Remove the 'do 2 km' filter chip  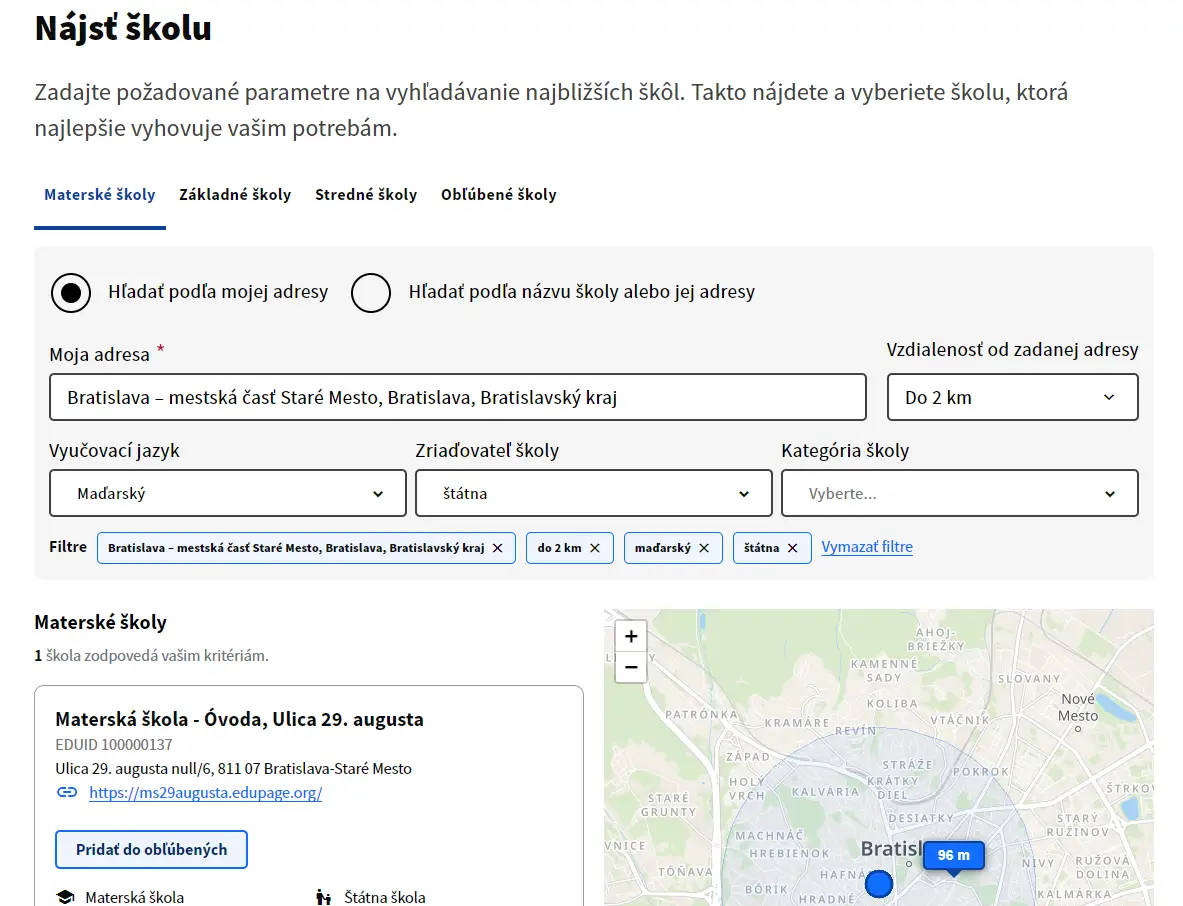[x=595, y=548]
